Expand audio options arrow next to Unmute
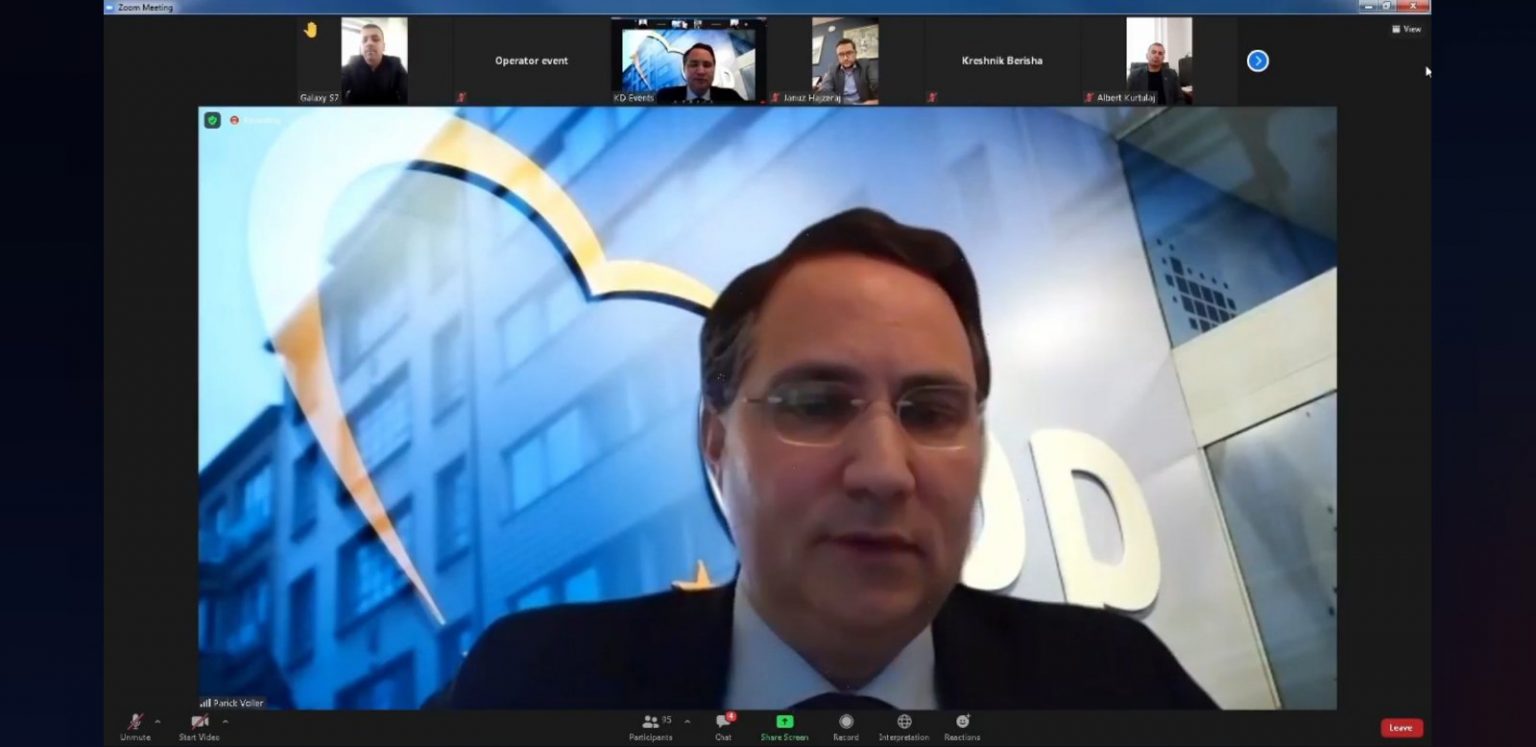This screenshot has height=747, width=1536. pyautogui.click(x=158, y=721)
